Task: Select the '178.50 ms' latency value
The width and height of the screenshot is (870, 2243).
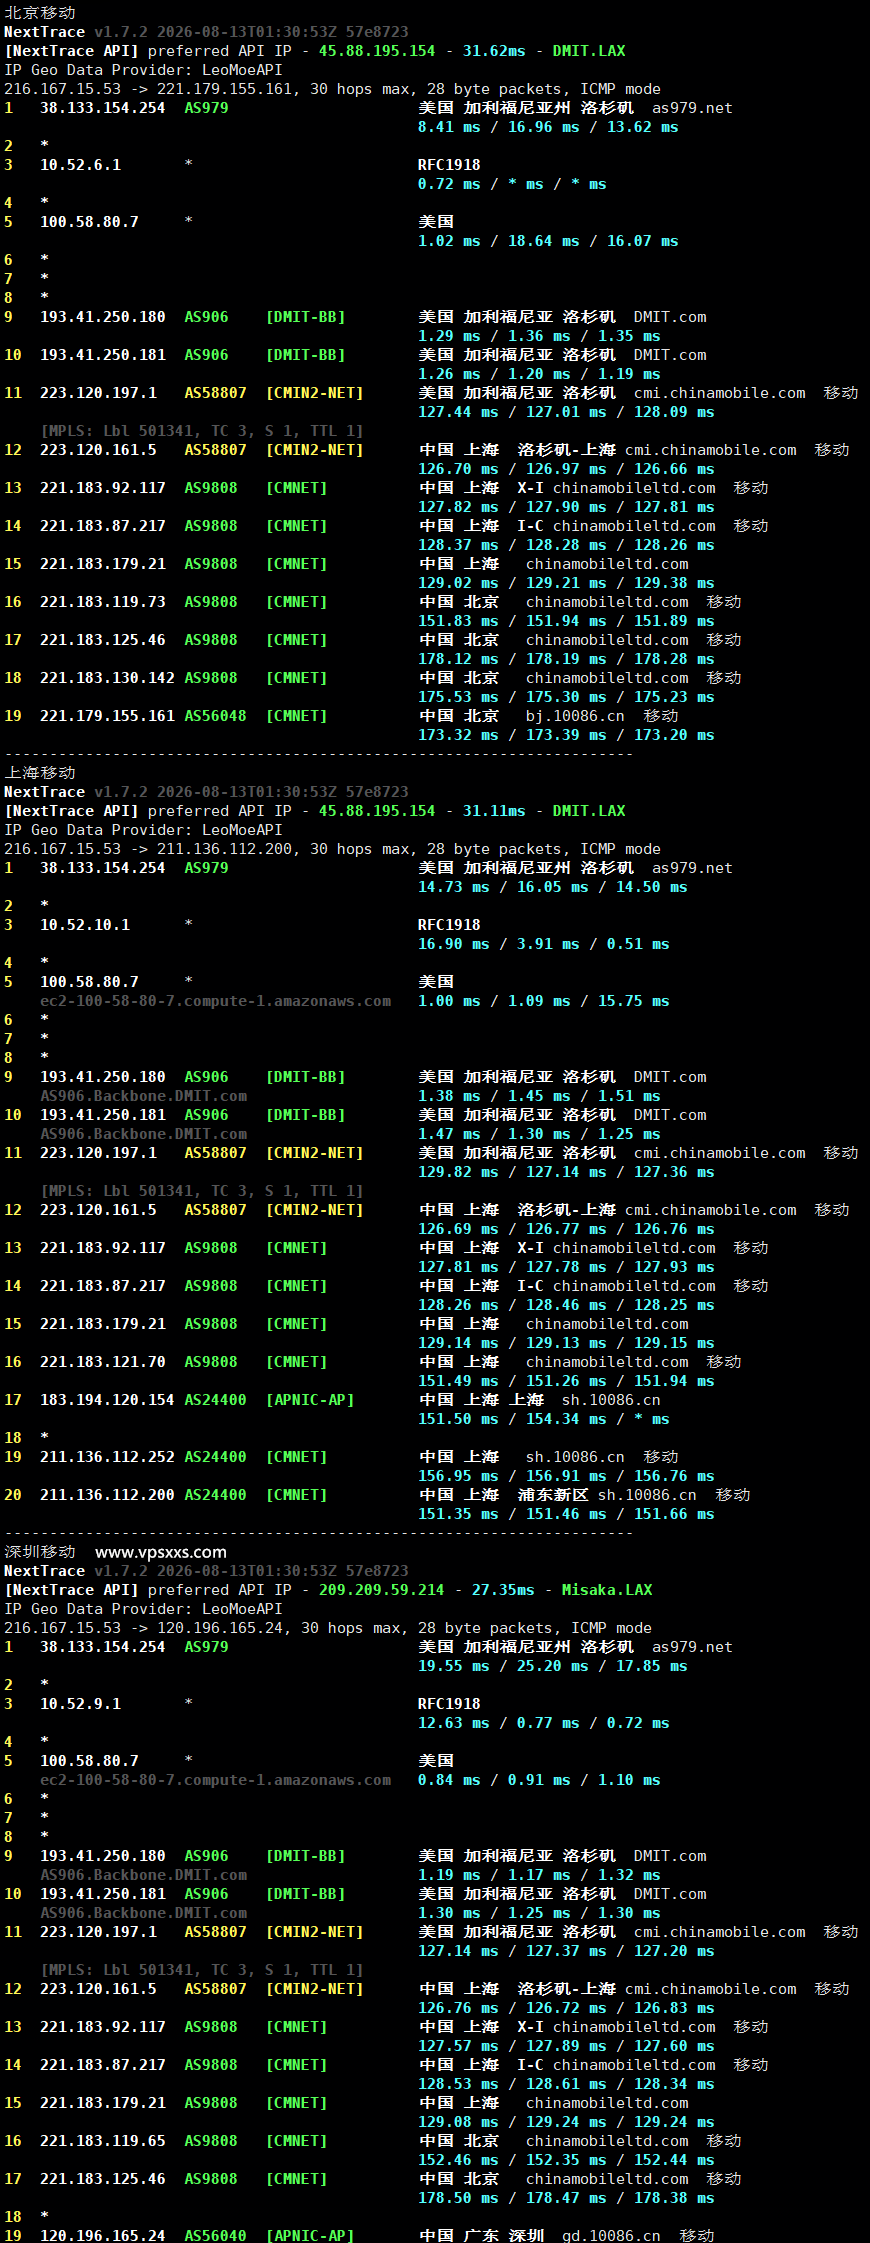Action: point(458,2197)
